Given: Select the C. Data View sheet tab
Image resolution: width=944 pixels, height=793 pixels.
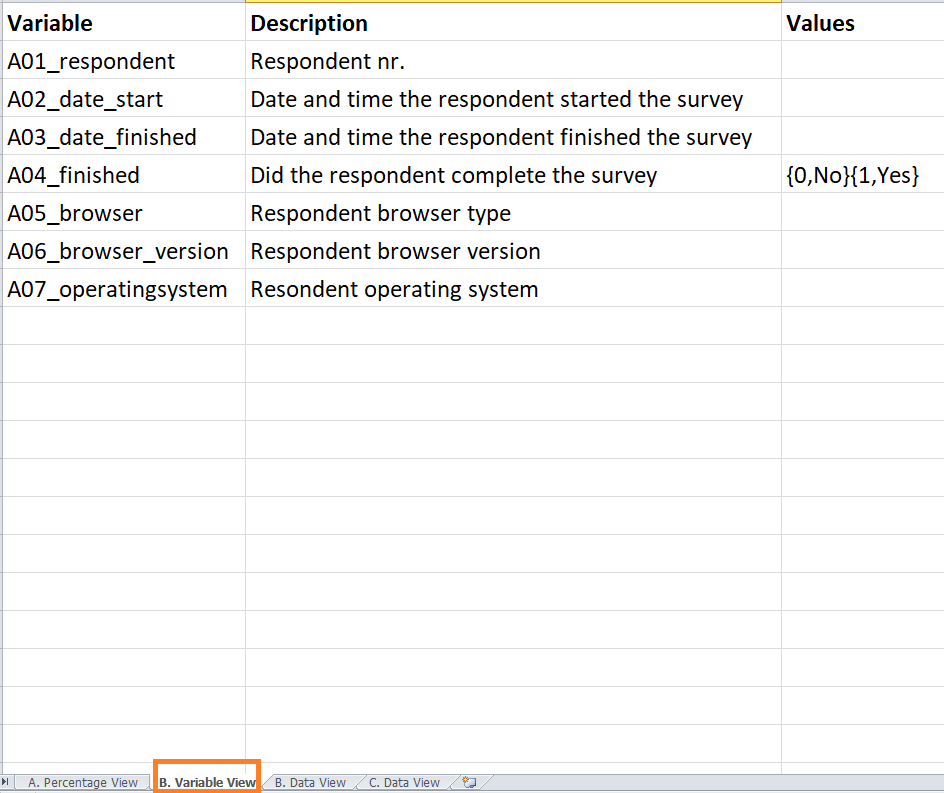Looking at the screenshot, I should 404,782.
